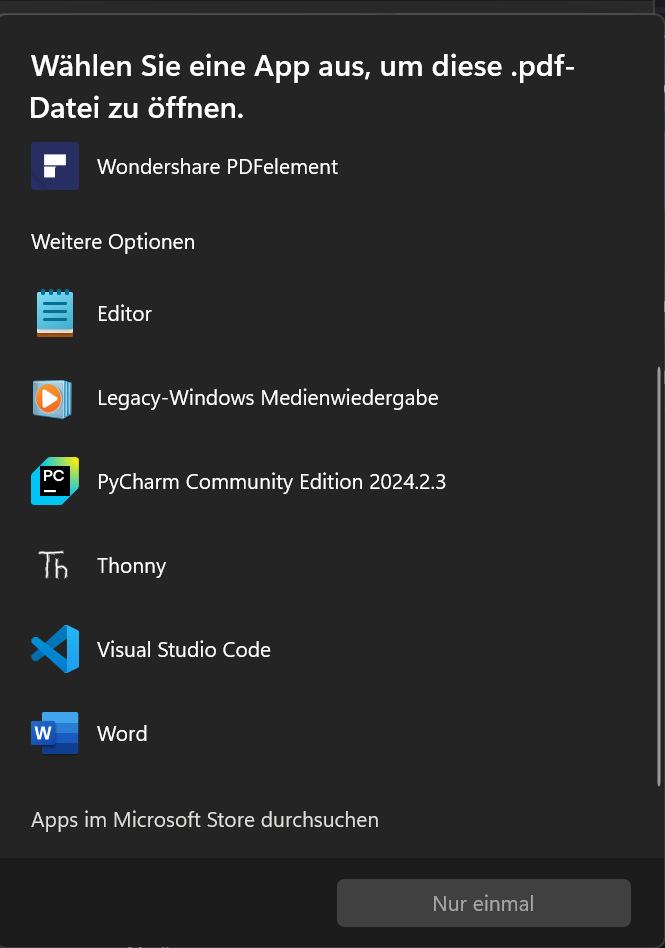
Task: Choose the 'Editor' text label
Action: coord(125,314)
